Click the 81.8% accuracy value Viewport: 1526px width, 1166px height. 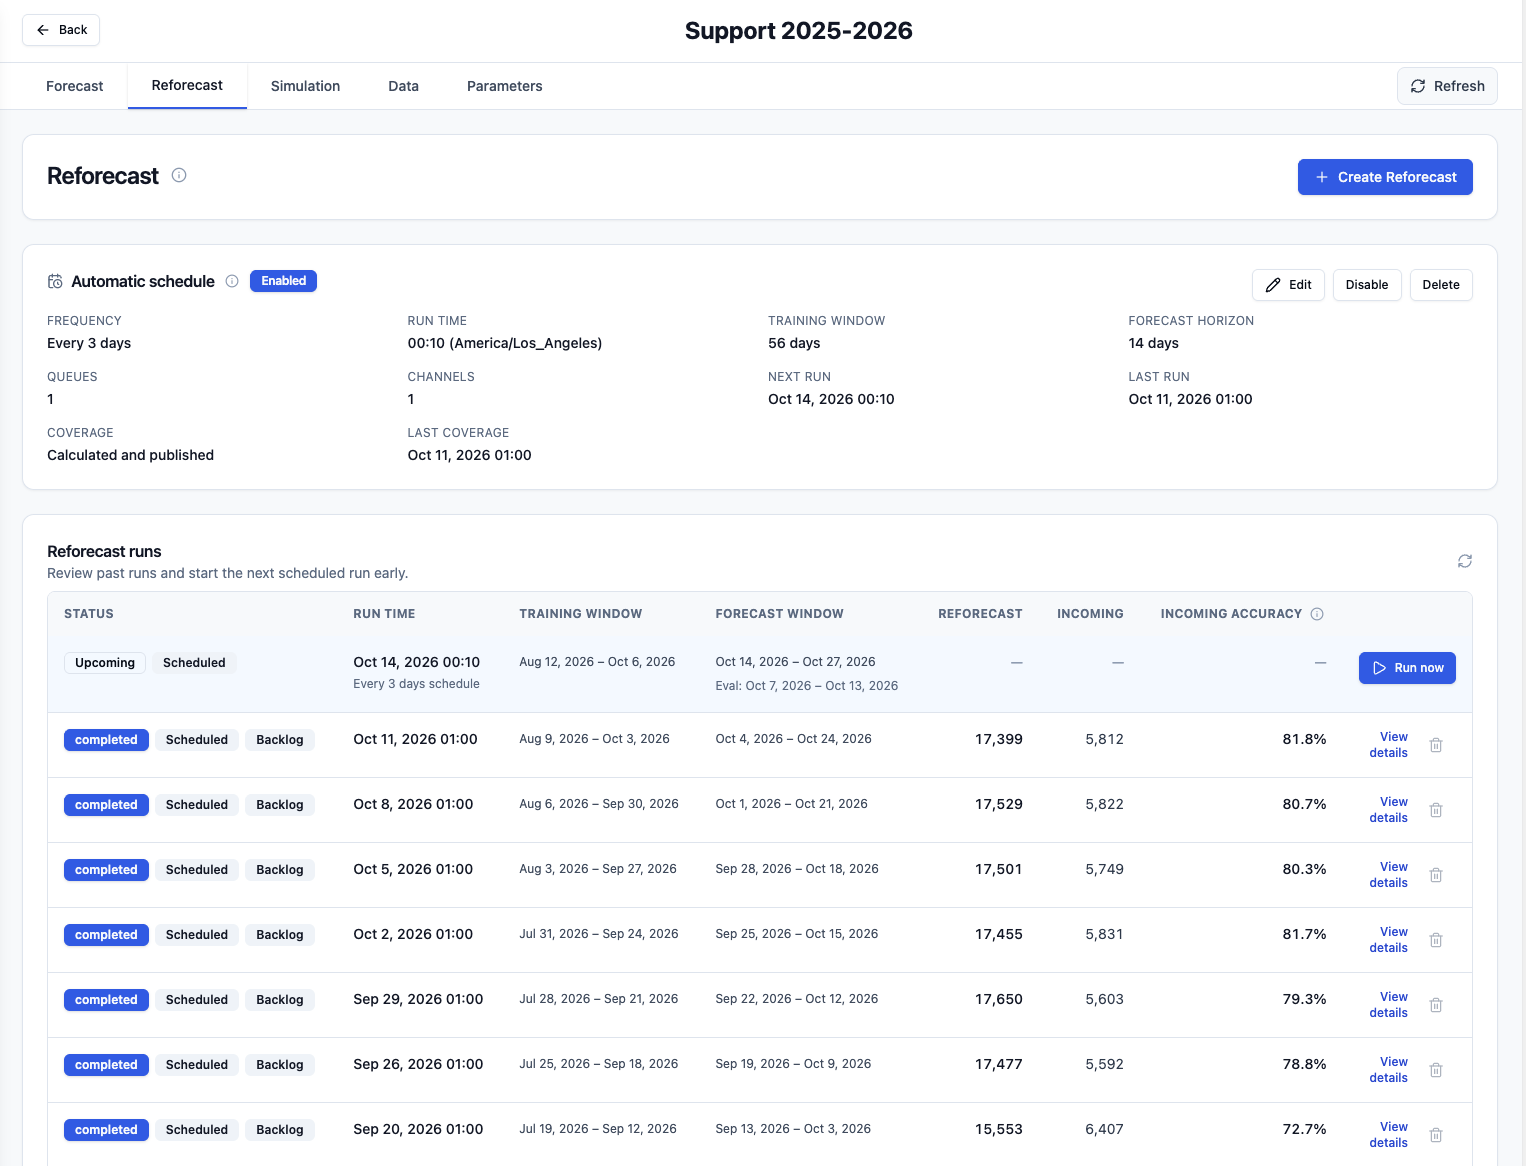coord(1304,739)
